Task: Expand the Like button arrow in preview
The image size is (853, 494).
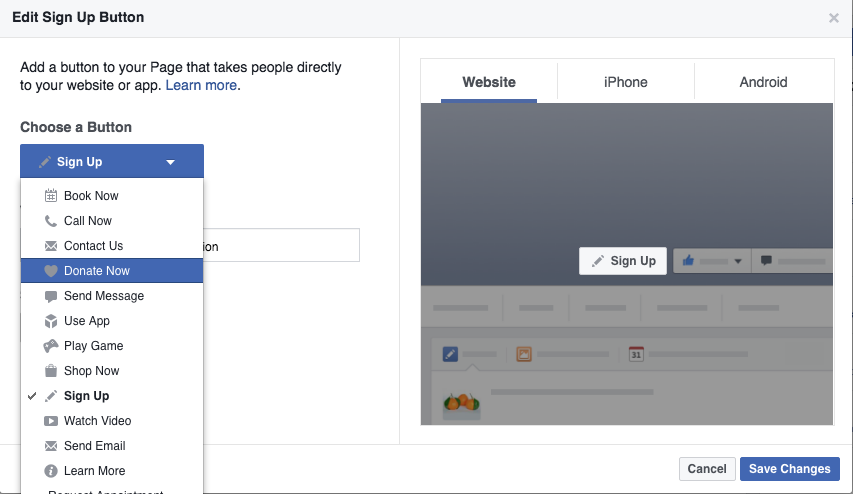Action: point(738,261)
